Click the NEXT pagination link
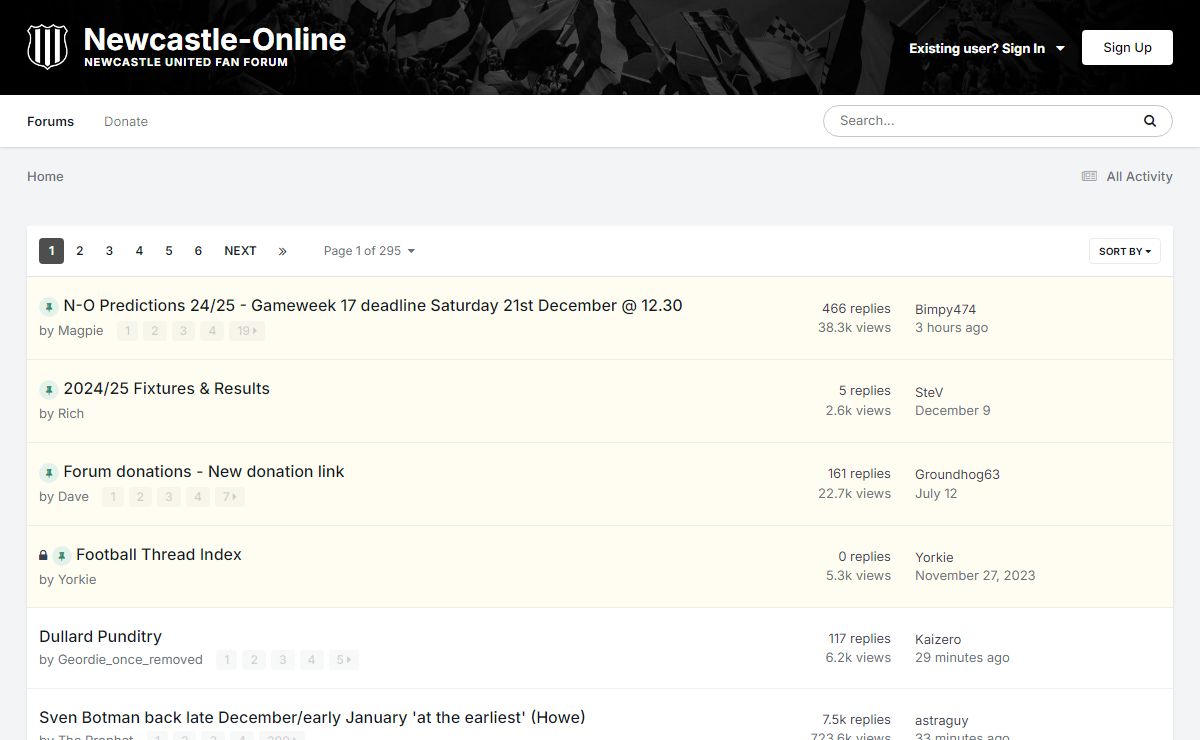The image size is (1200, 740). tap(240, 251)
